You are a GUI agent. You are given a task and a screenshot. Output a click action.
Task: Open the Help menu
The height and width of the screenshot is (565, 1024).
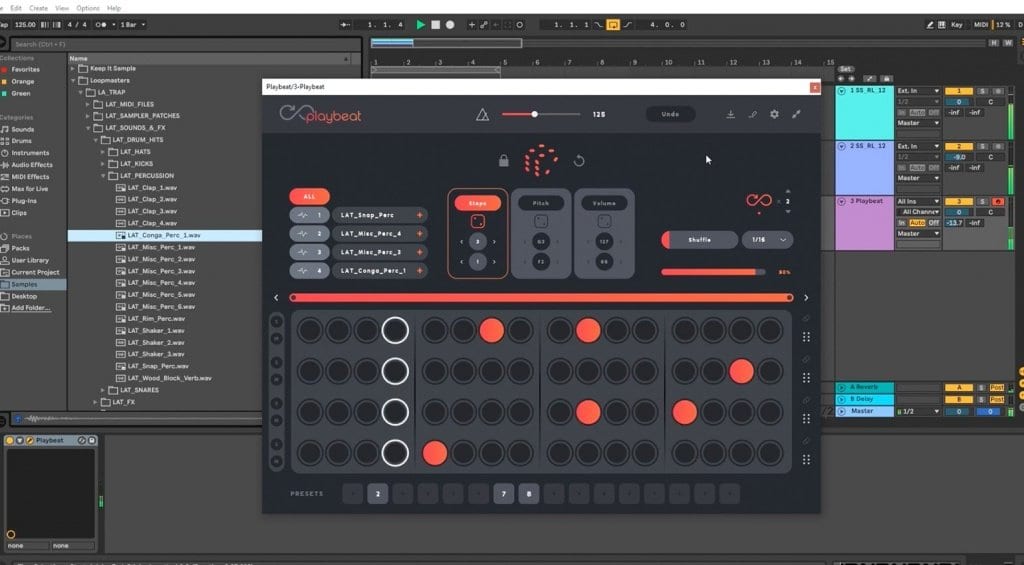(114, 8)
